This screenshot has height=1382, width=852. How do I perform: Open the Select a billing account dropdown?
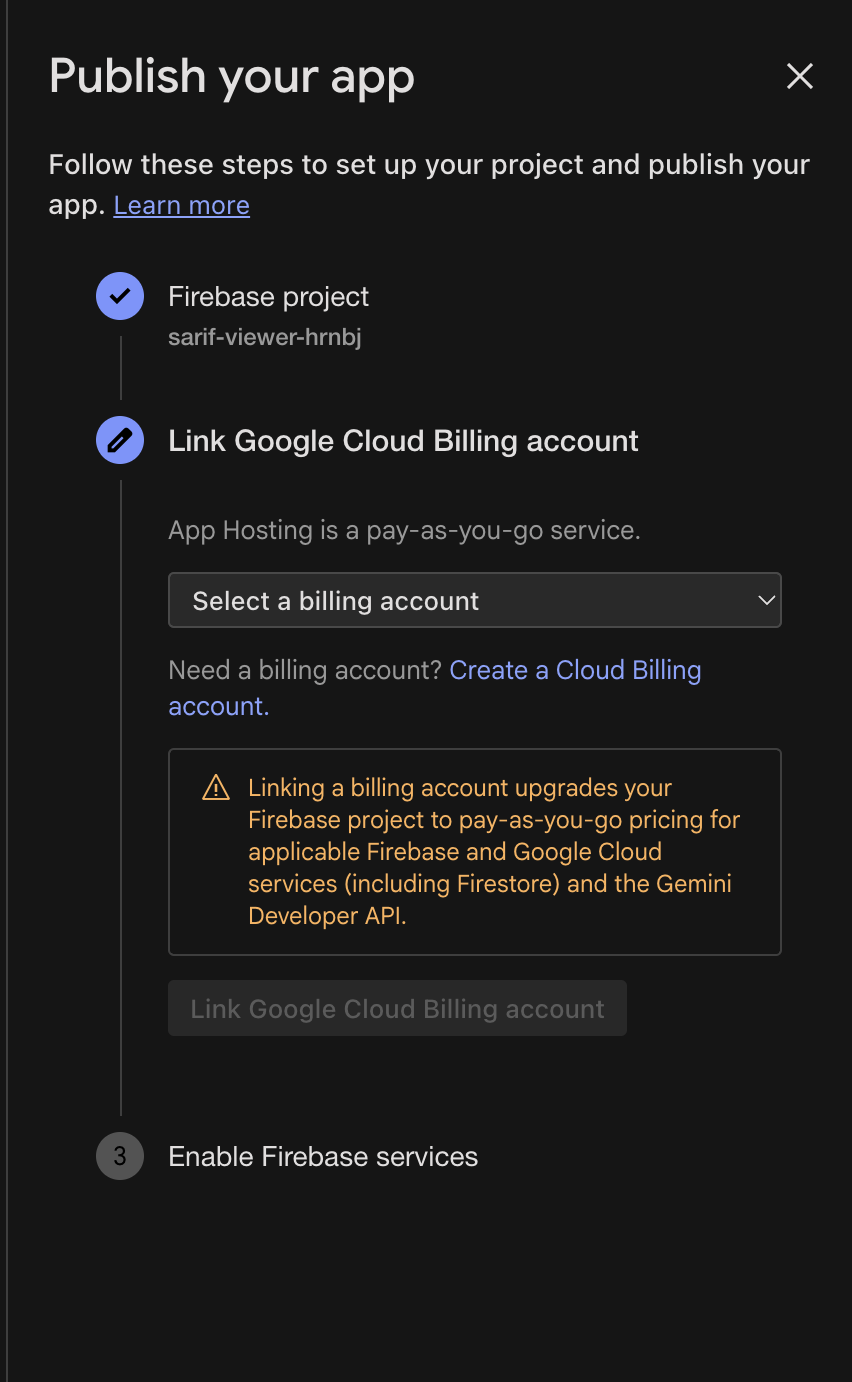474,600
